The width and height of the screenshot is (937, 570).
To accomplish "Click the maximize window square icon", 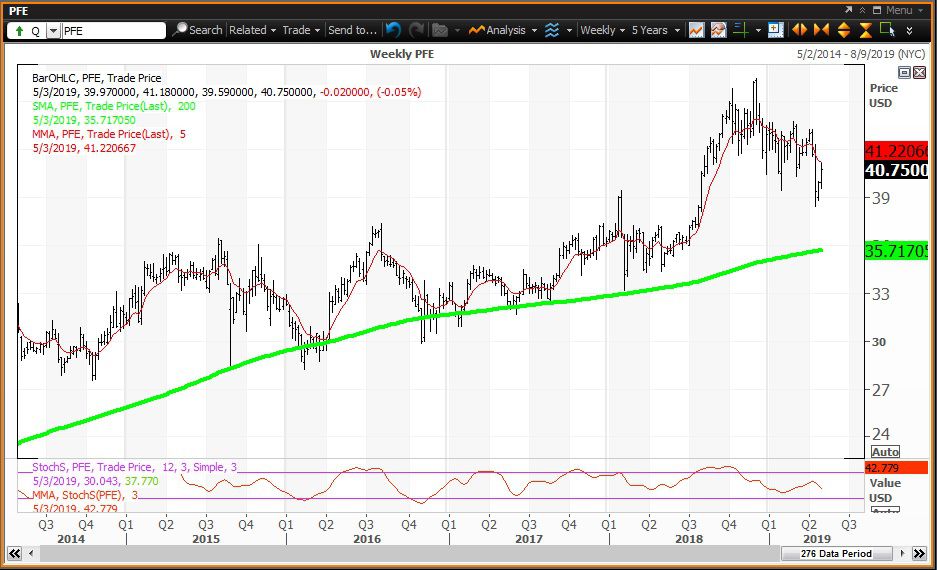I will [877, 10].
